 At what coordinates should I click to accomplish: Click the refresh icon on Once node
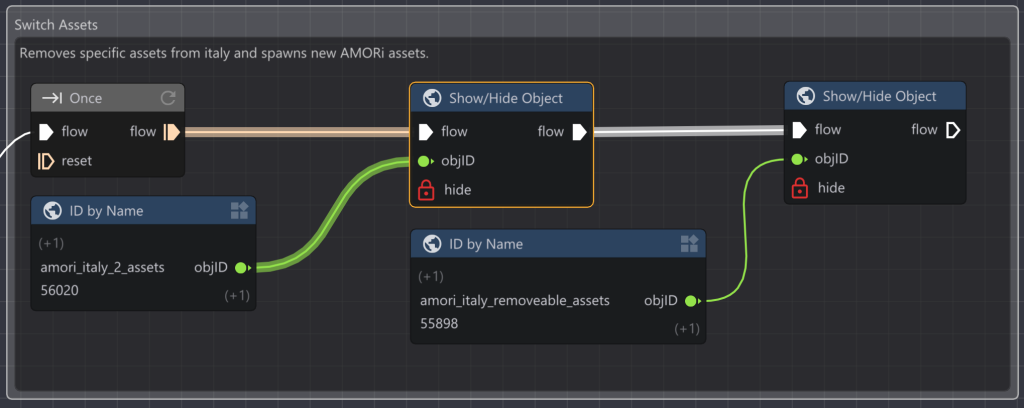coord(167,98)
